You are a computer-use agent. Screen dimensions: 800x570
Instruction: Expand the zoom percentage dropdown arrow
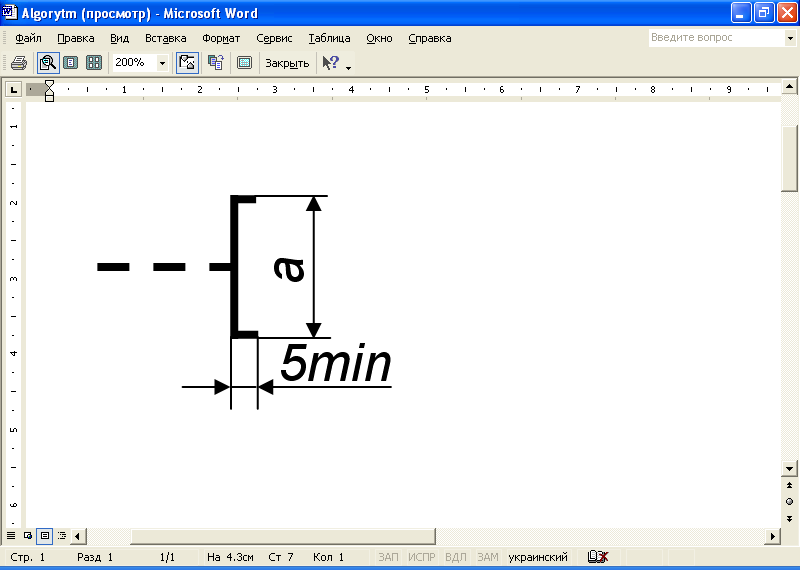pos(162,63)
